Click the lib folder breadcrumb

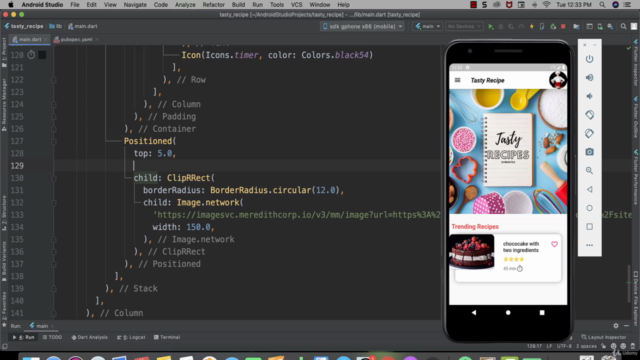[56, 27]
